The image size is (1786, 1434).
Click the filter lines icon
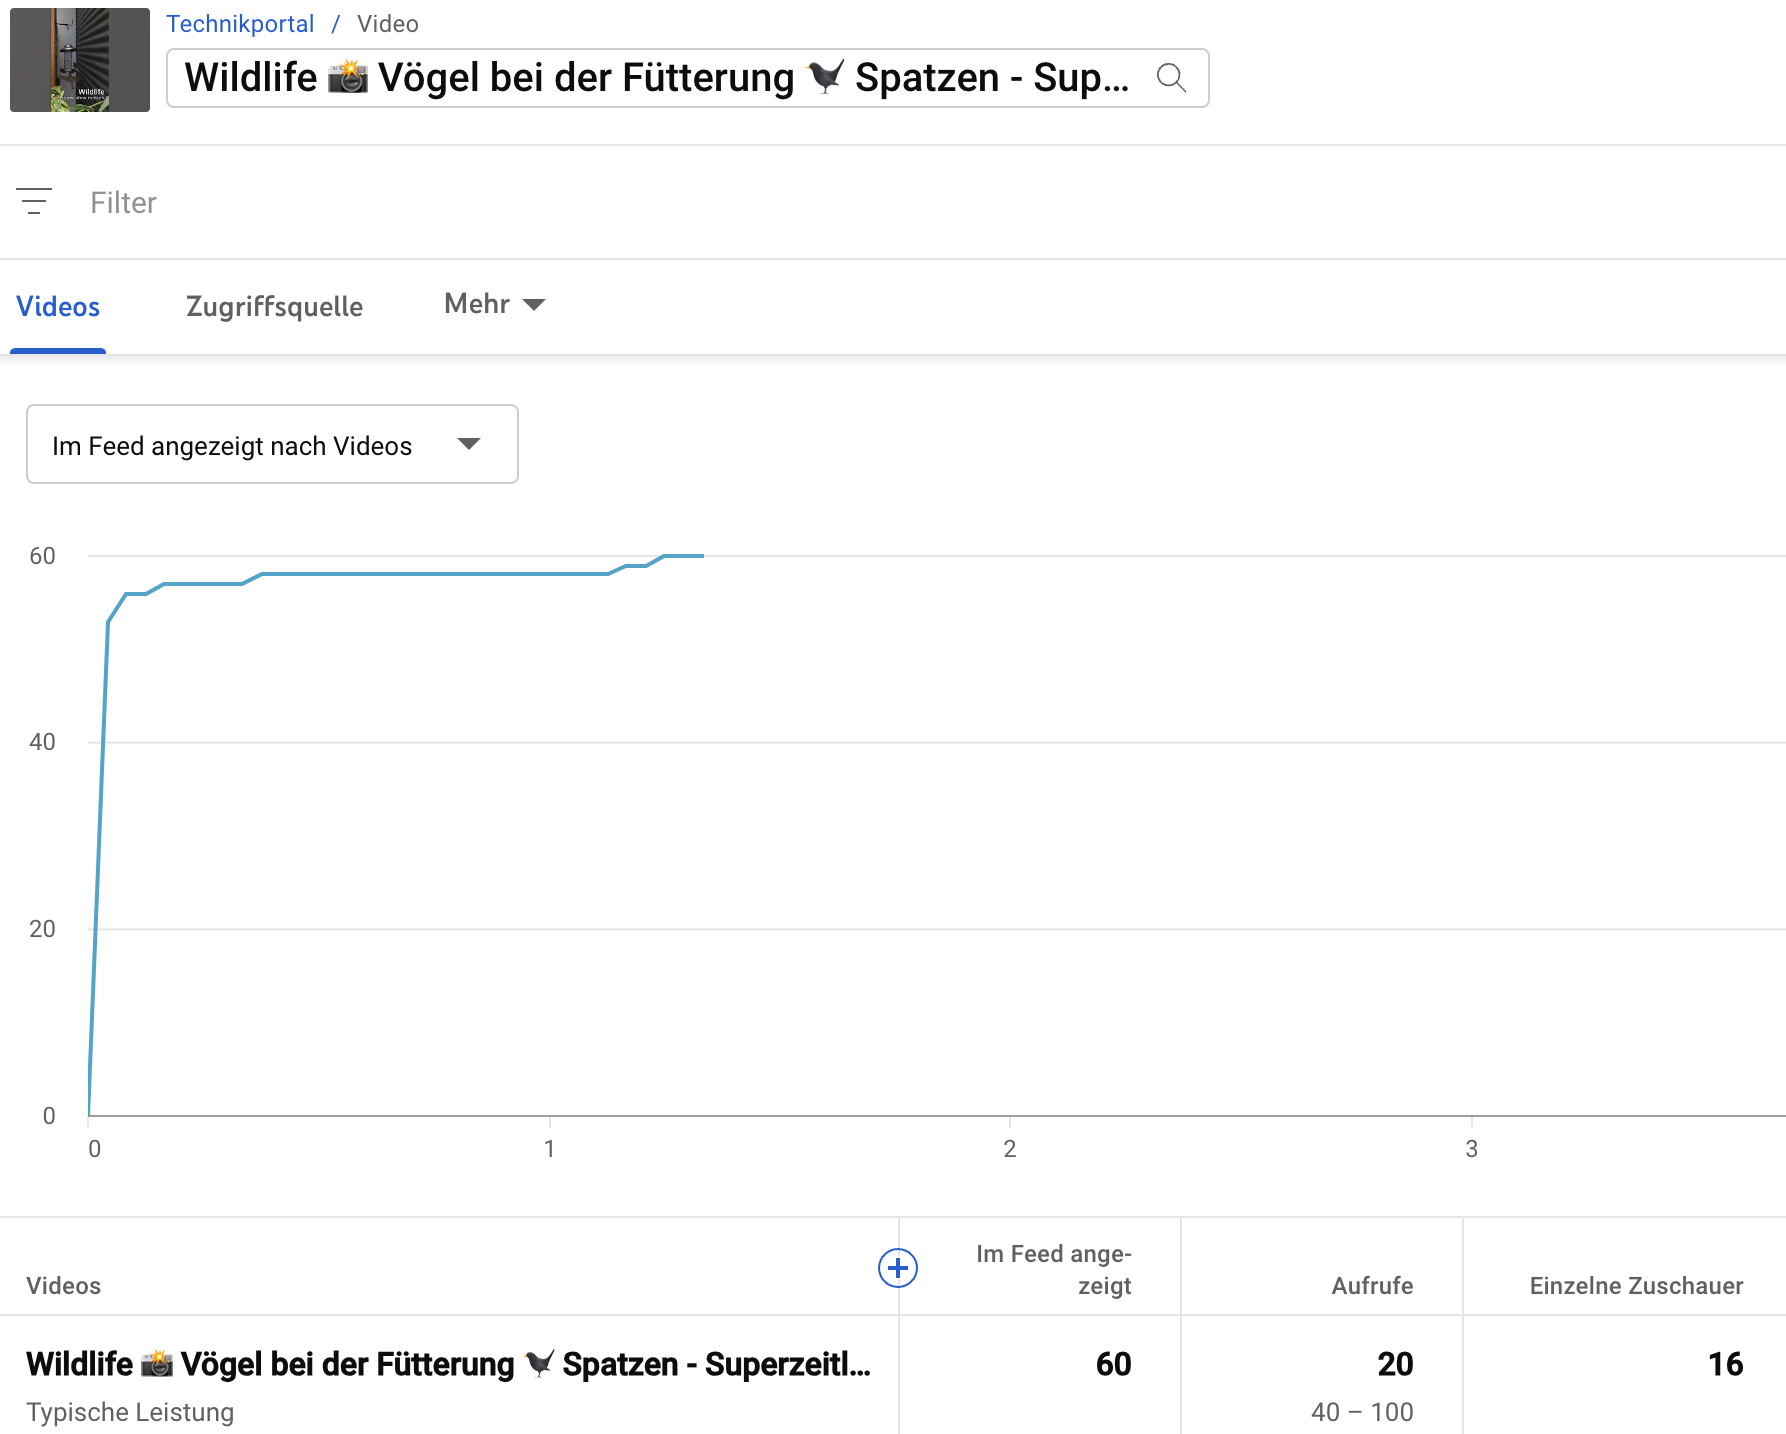(34, 202)
